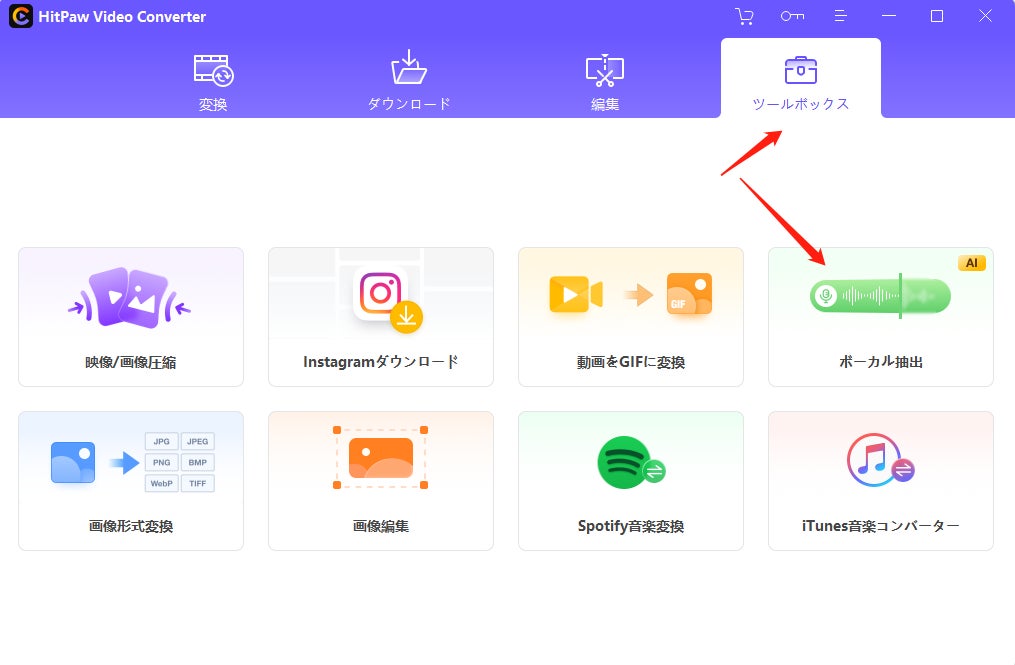This screenshot has width=1015, height=665.
Task: Click the HitPaw app logo
Action: (21, 16)
